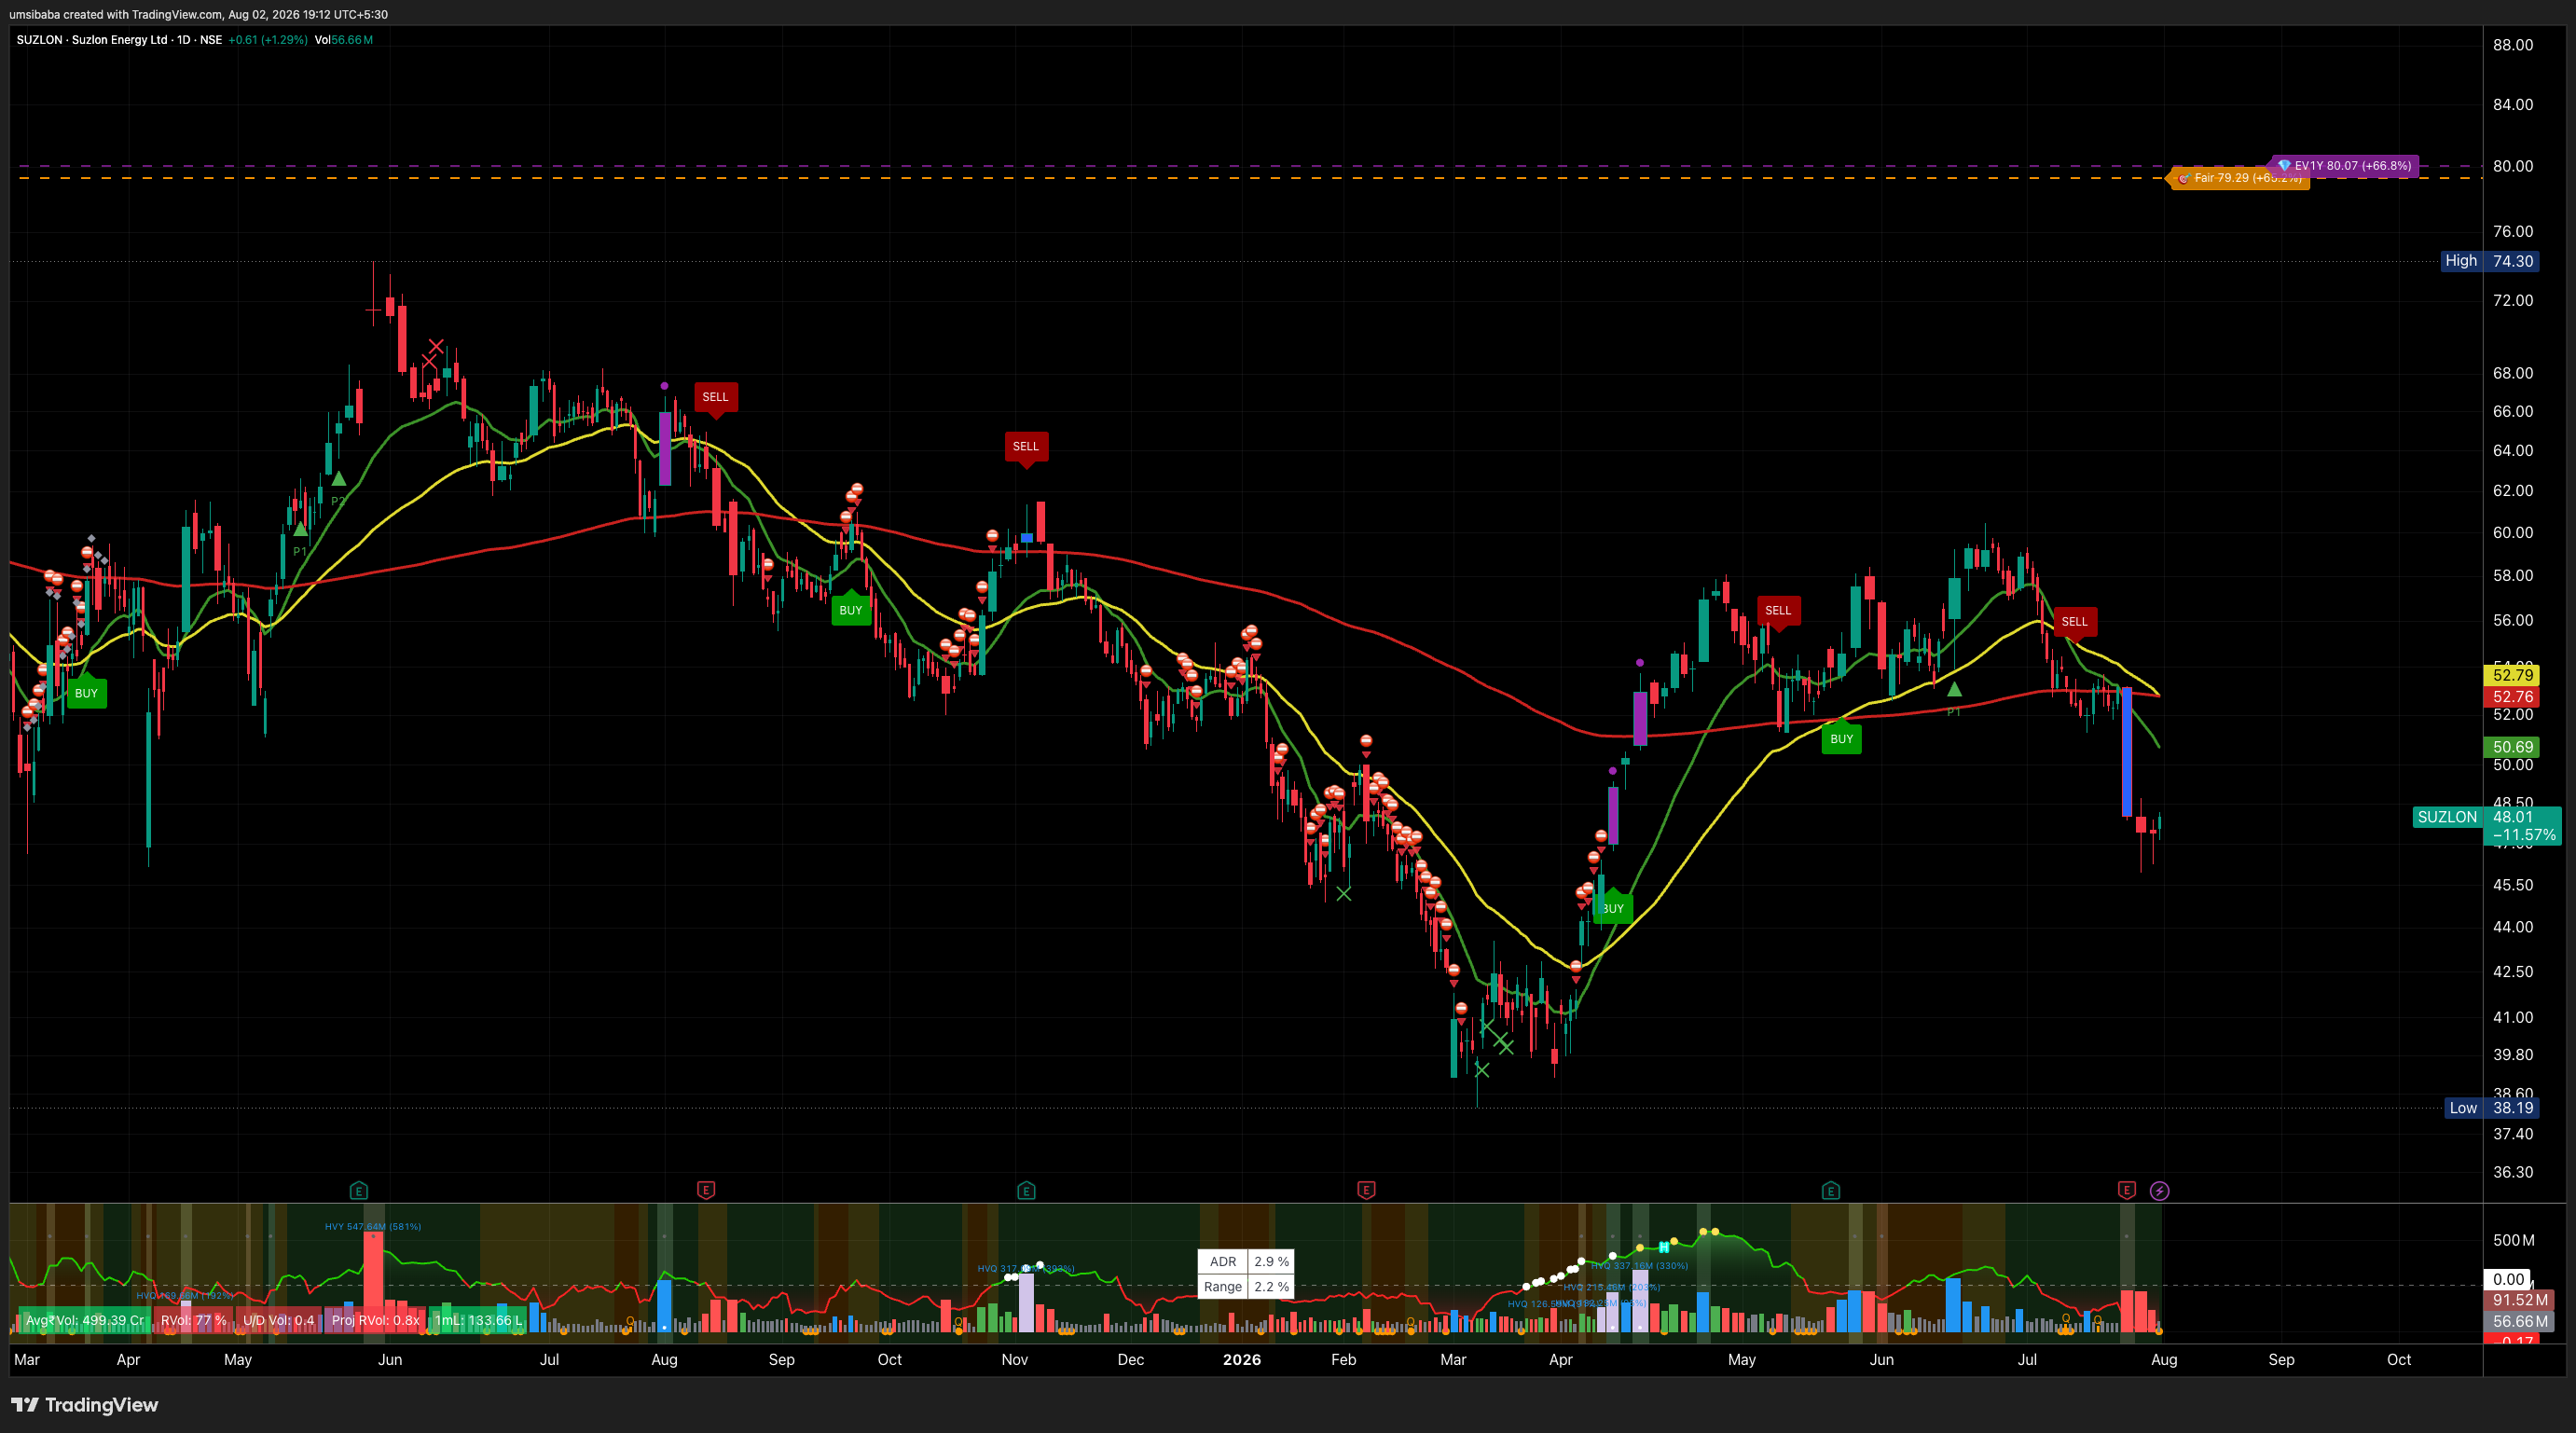This screenshot has height=1433, width=2576.
Task: Click the Range 2.2 % table cell
Action: (x=1245, y=1287)
